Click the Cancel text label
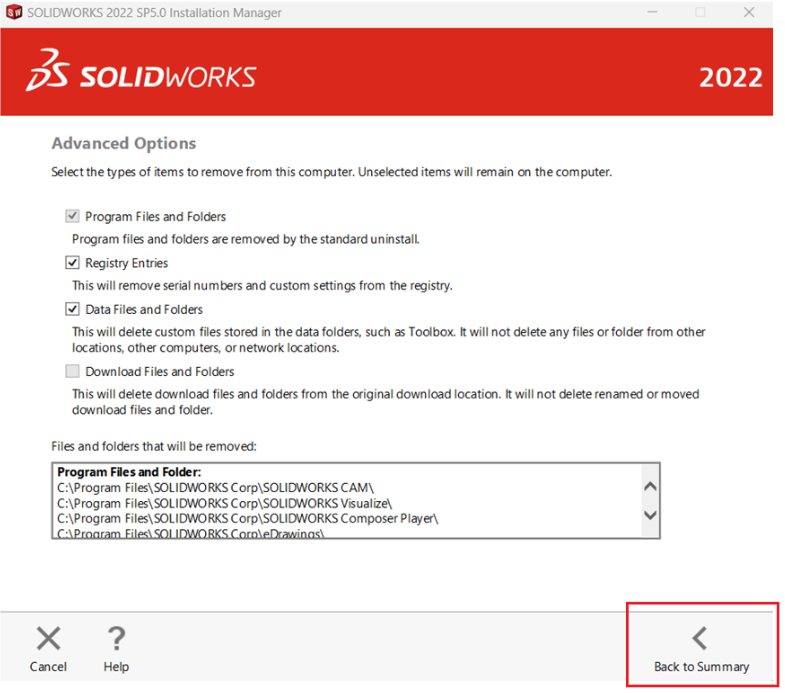This screenshot has width=785, height=693. point(48,667)
